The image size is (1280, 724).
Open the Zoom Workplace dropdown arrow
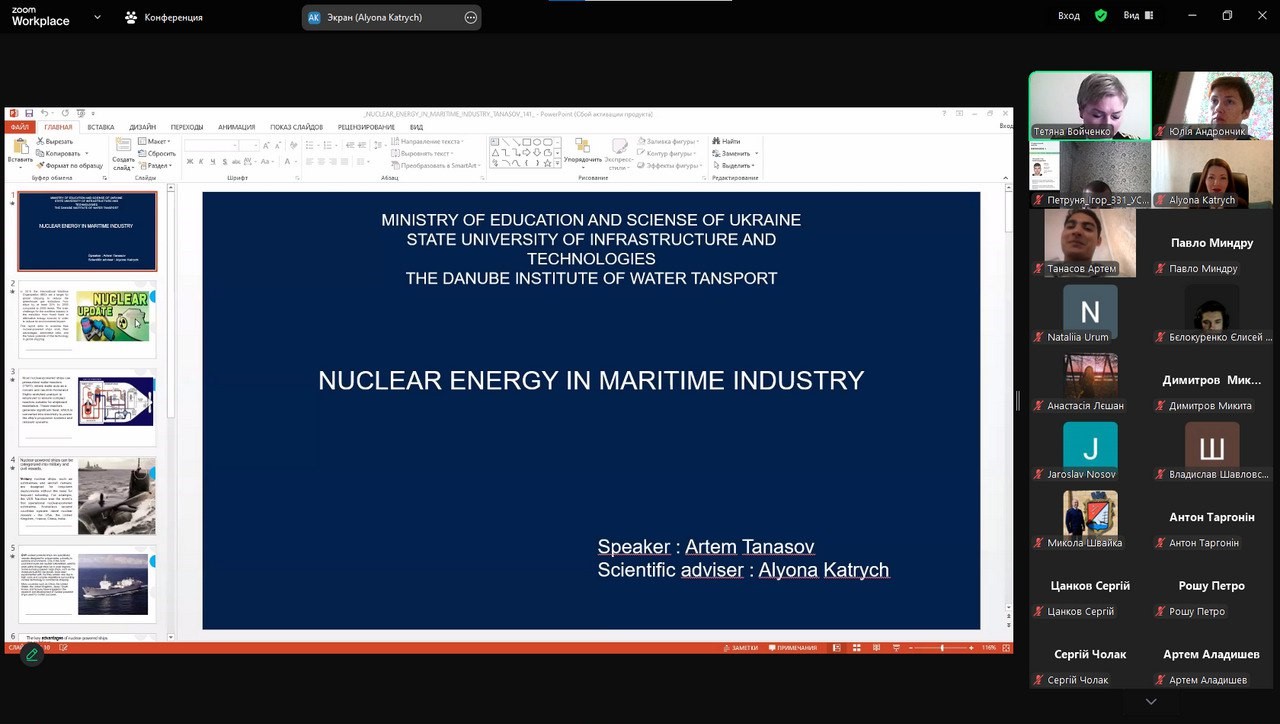[97, 17]
